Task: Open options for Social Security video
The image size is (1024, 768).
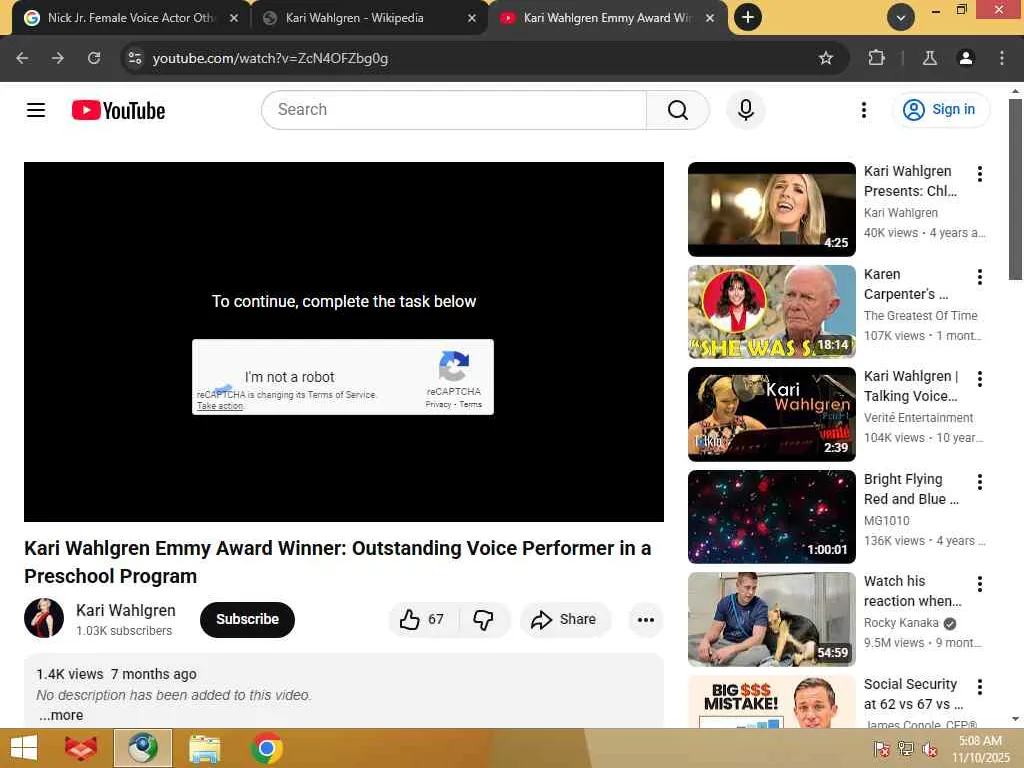Action: coord(980,687)
